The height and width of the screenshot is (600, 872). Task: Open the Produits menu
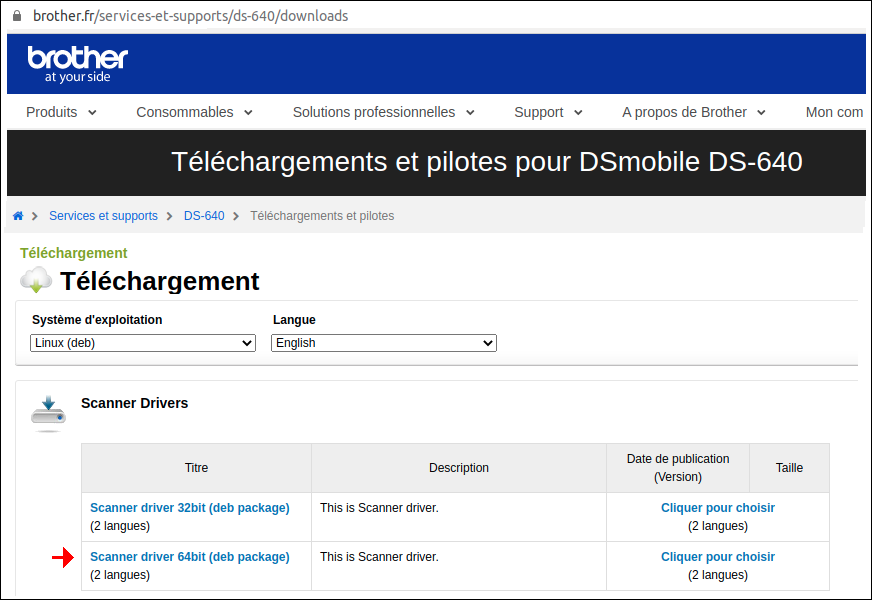(x=52, y=112)
